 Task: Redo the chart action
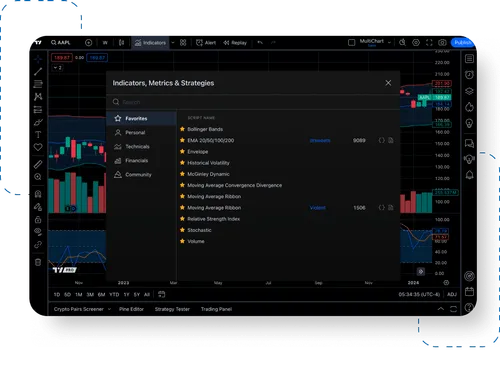coord(273,43)
